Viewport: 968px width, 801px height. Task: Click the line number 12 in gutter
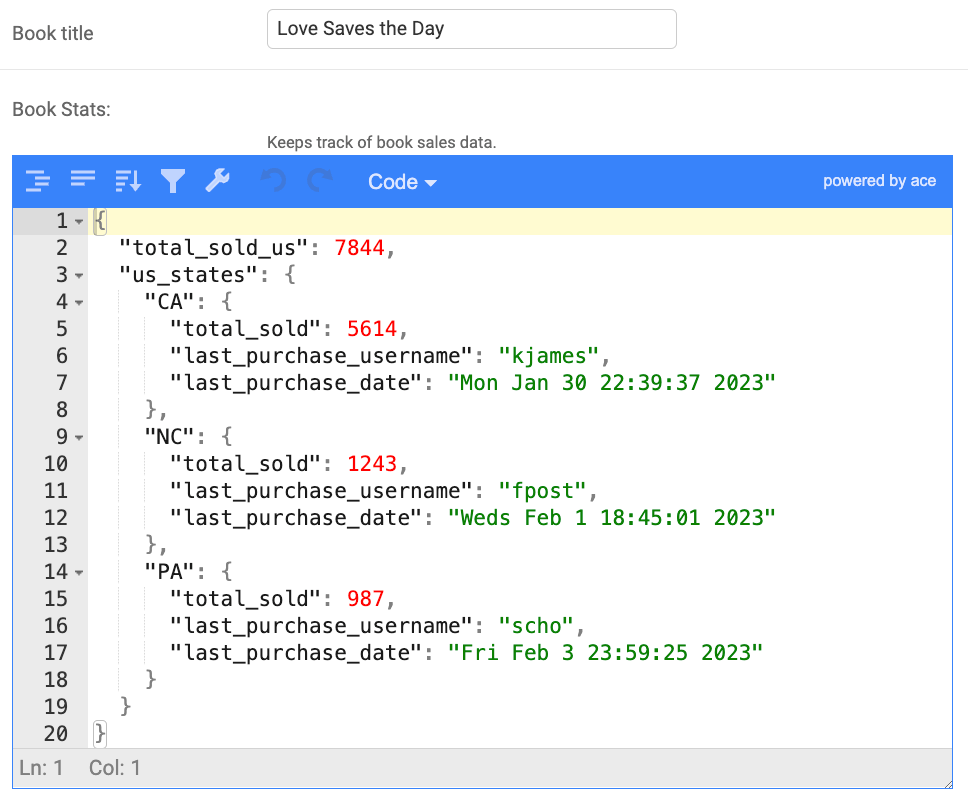pos(55,518)
